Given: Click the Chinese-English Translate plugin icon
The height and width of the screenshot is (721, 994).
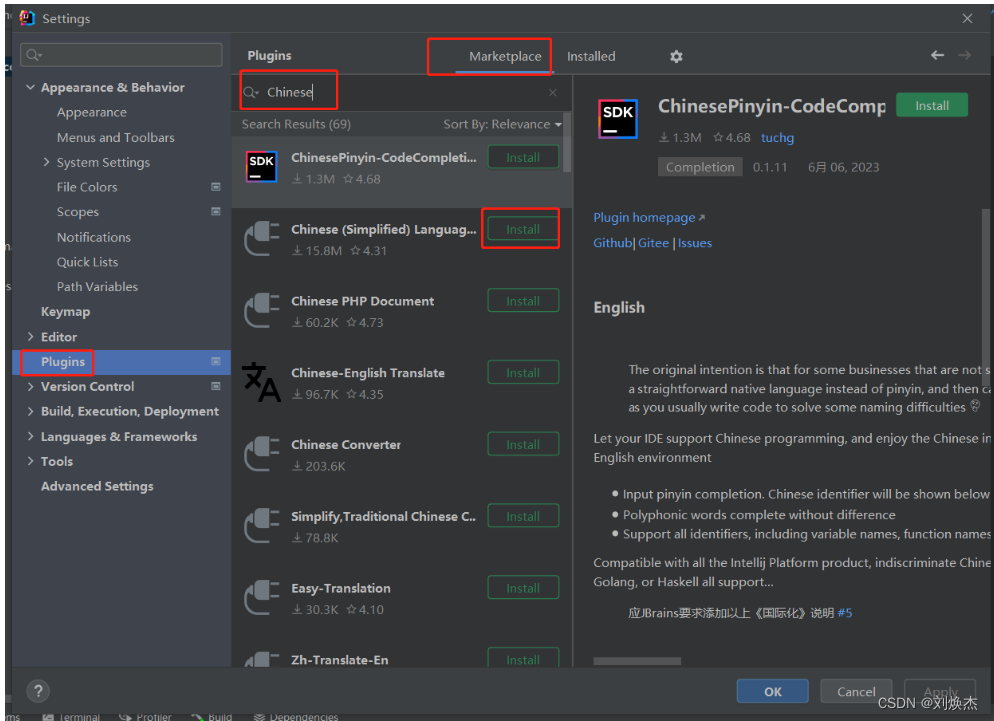Looking at the screenshot, I should (x=261, y=382).
